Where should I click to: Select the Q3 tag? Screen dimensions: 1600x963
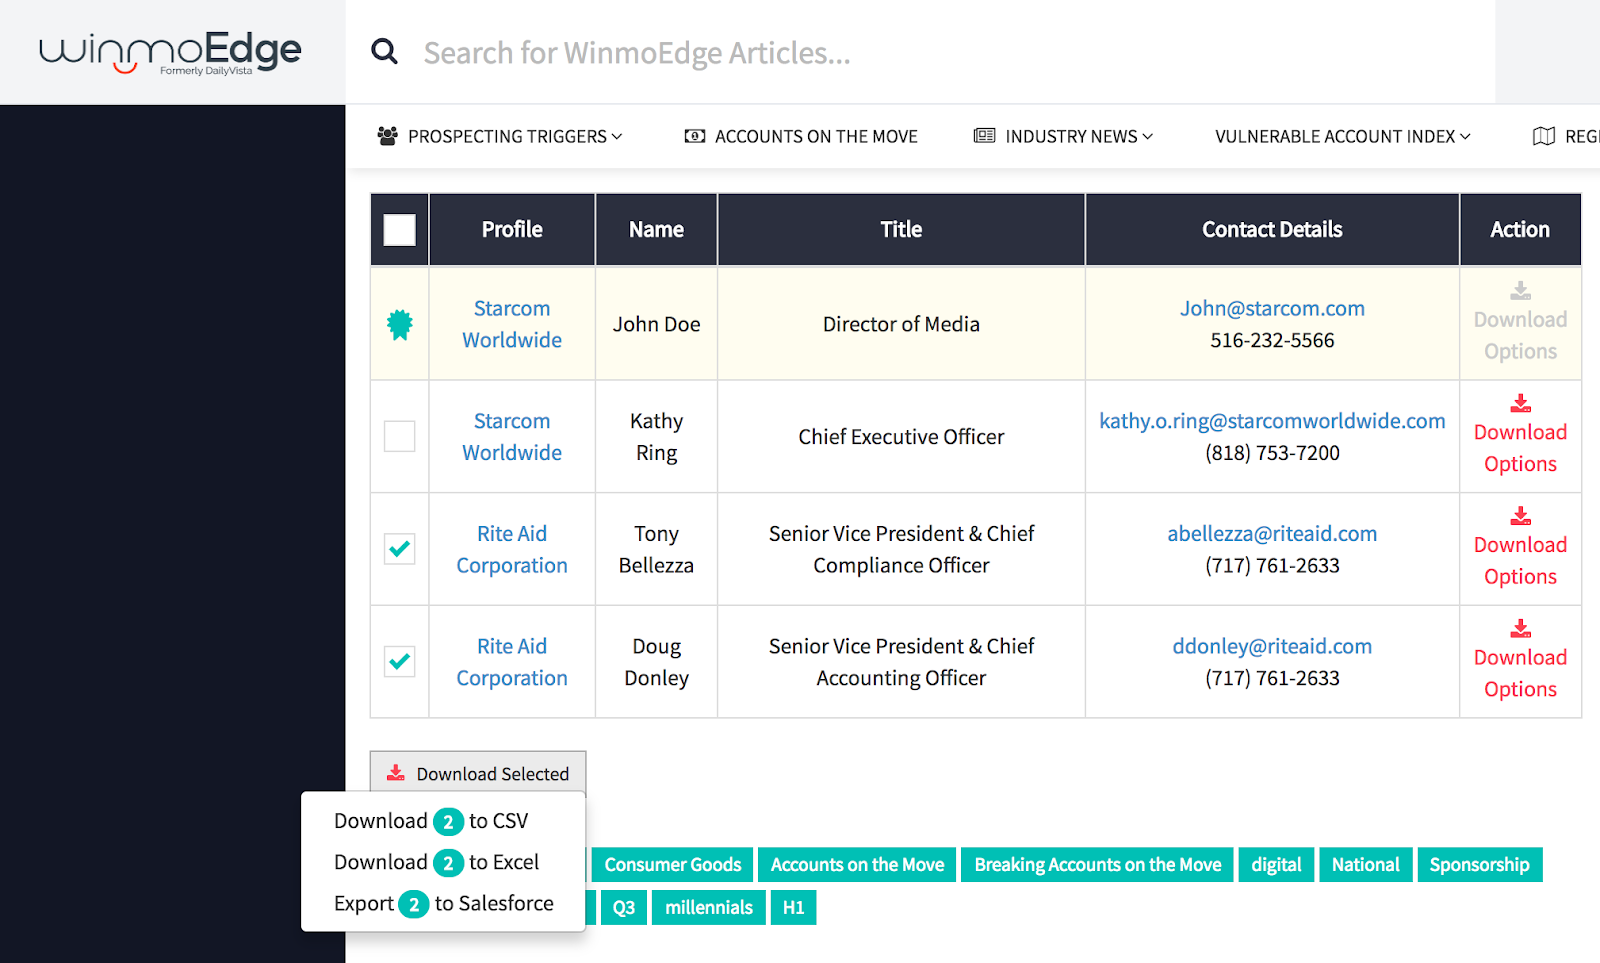[624, 908]
